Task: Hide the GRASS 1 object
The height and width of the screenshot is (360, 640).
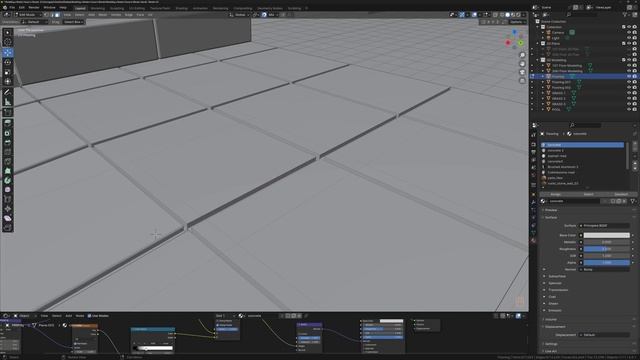Action: pyautogui.click(x=629, y=93)
